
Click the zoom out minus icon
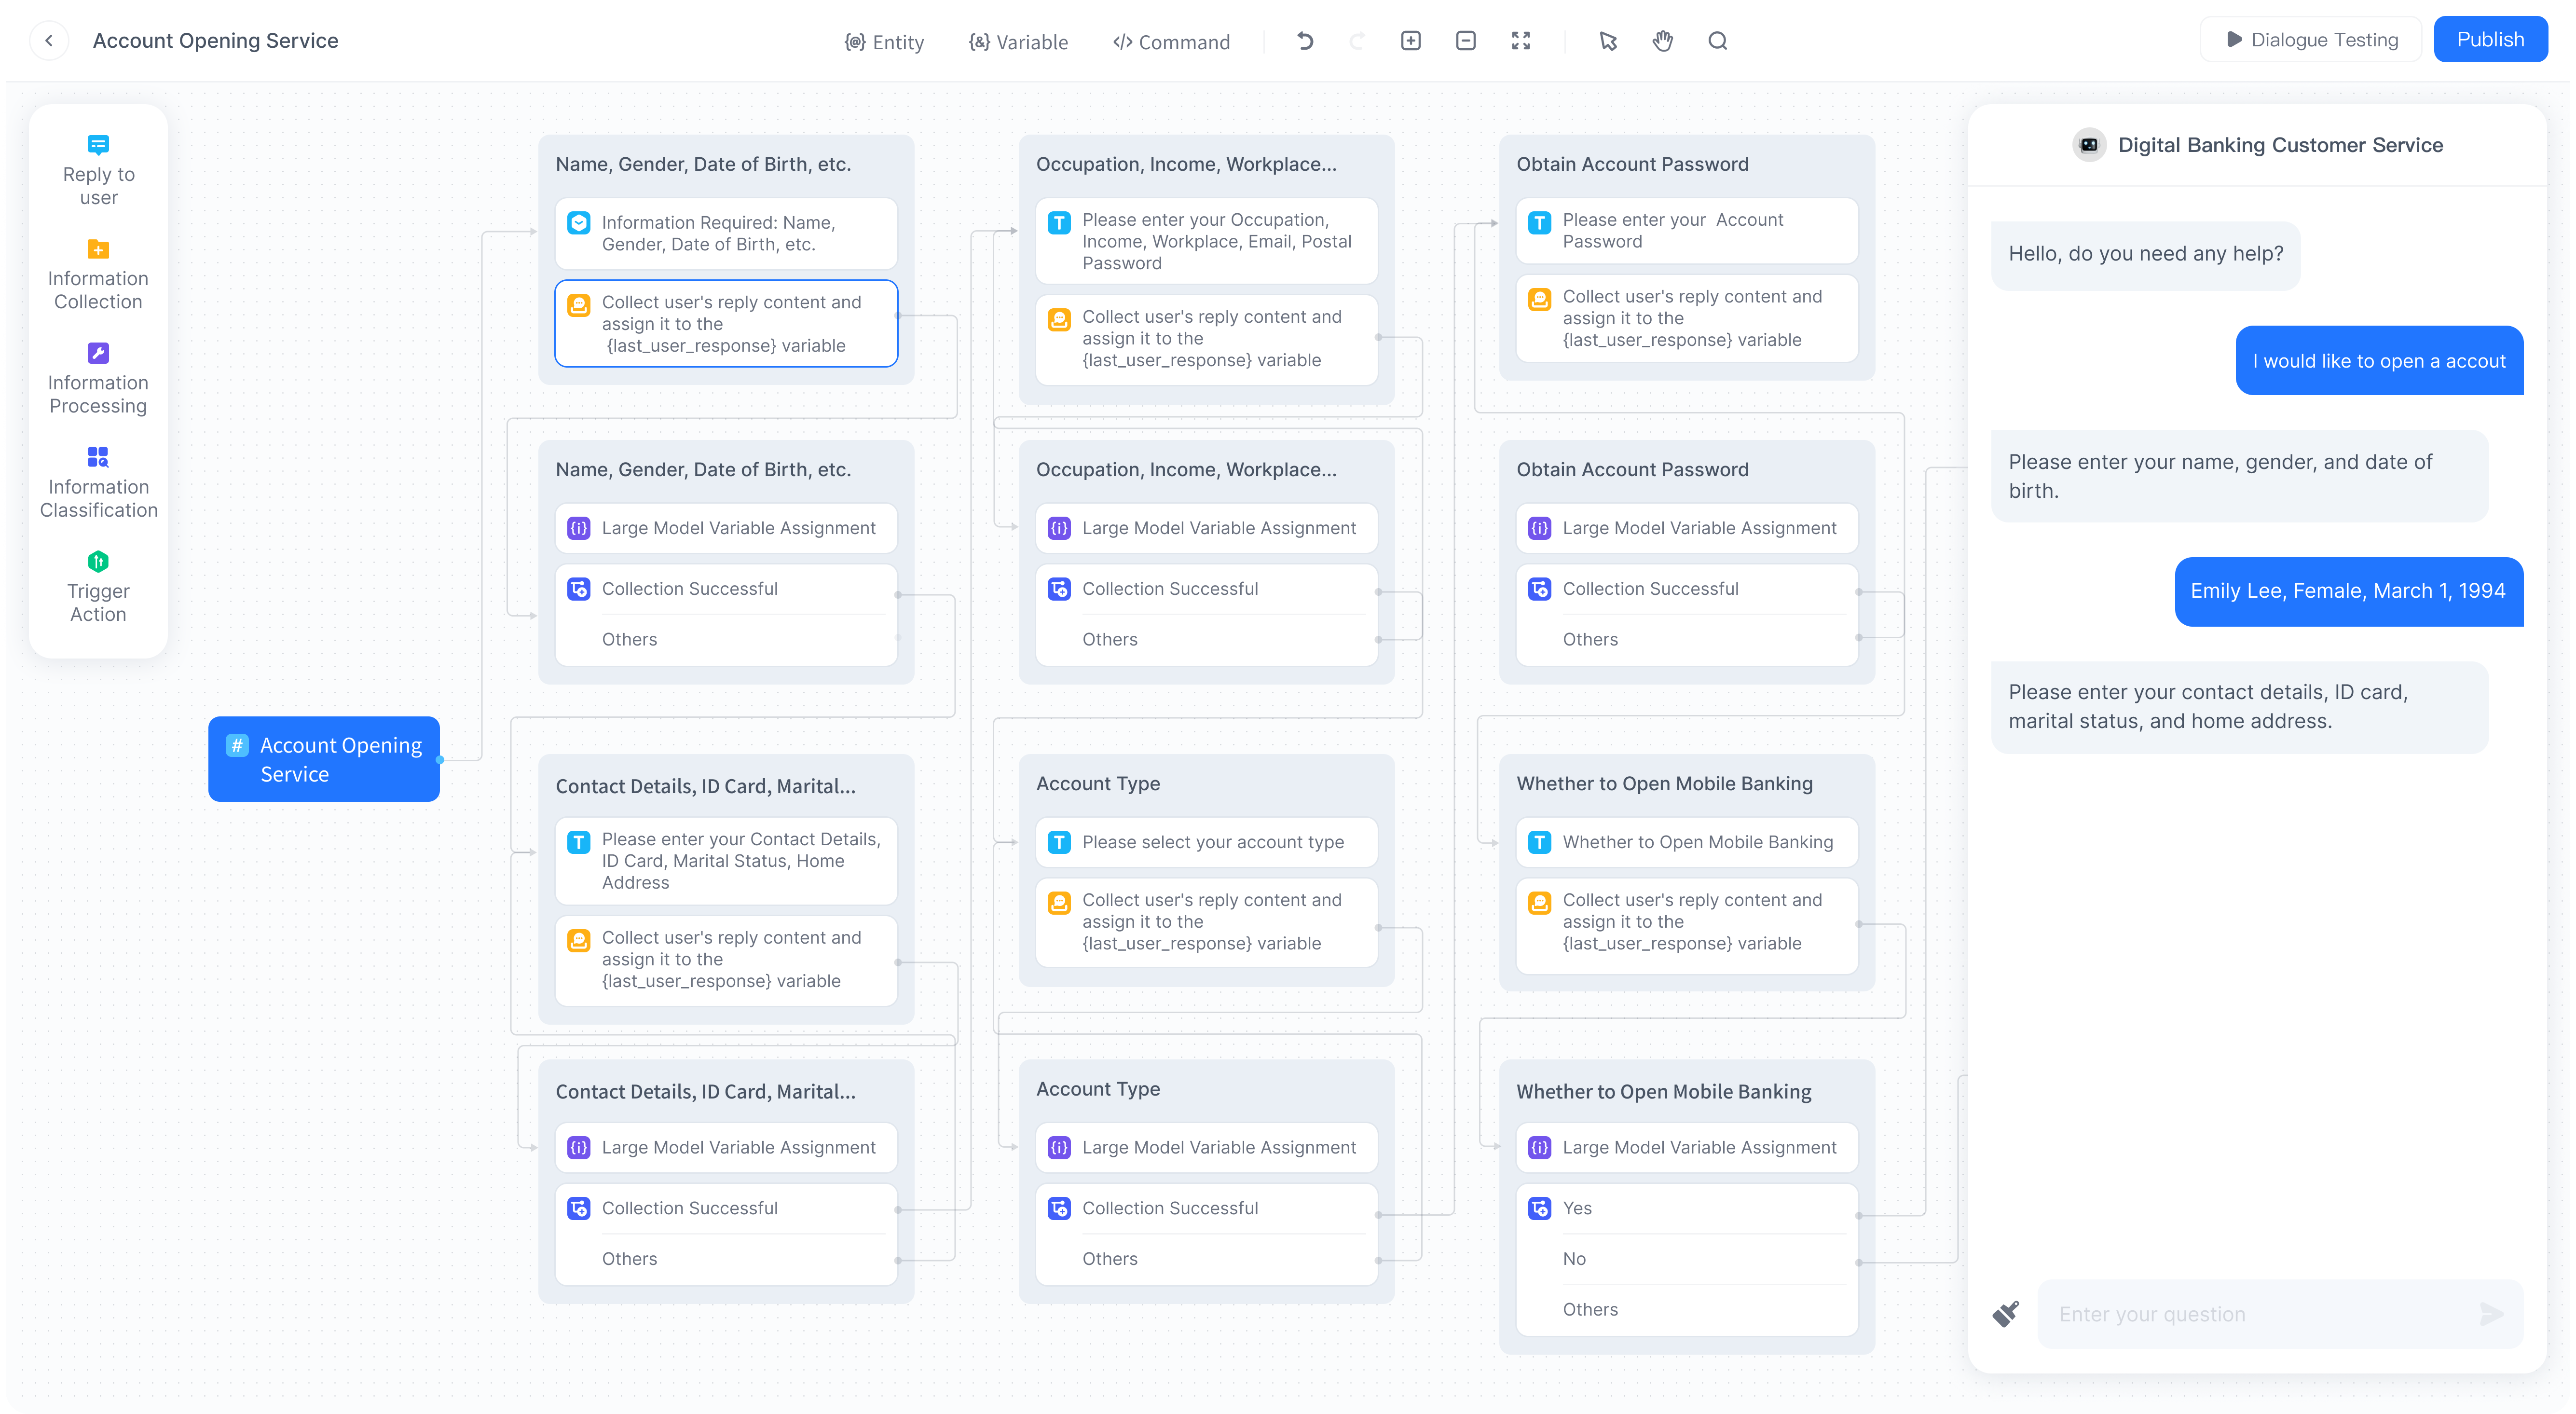[1466, 41]
